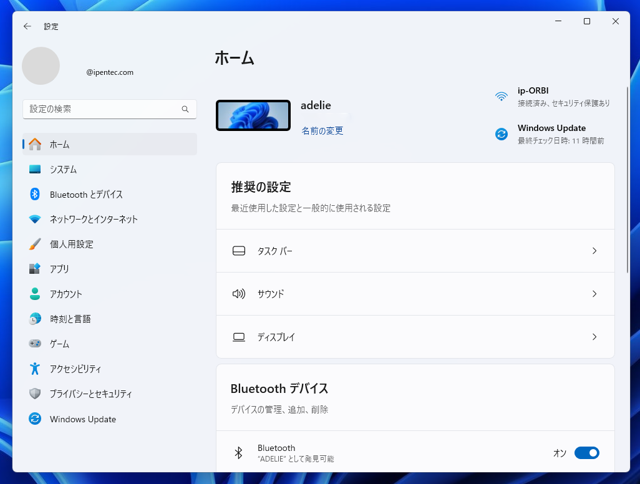Viewport: 640px width, 484px height.
Task: Click the Network wifi diamond icon
Action: [x=35, y=219]
